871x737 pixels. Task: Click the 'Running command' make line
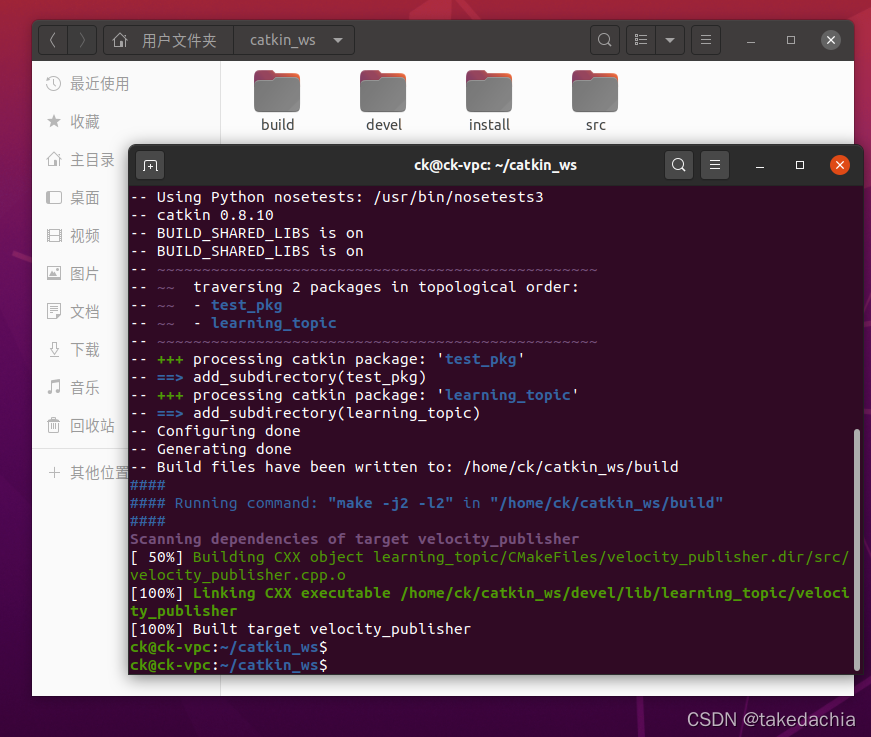[426, 503]
